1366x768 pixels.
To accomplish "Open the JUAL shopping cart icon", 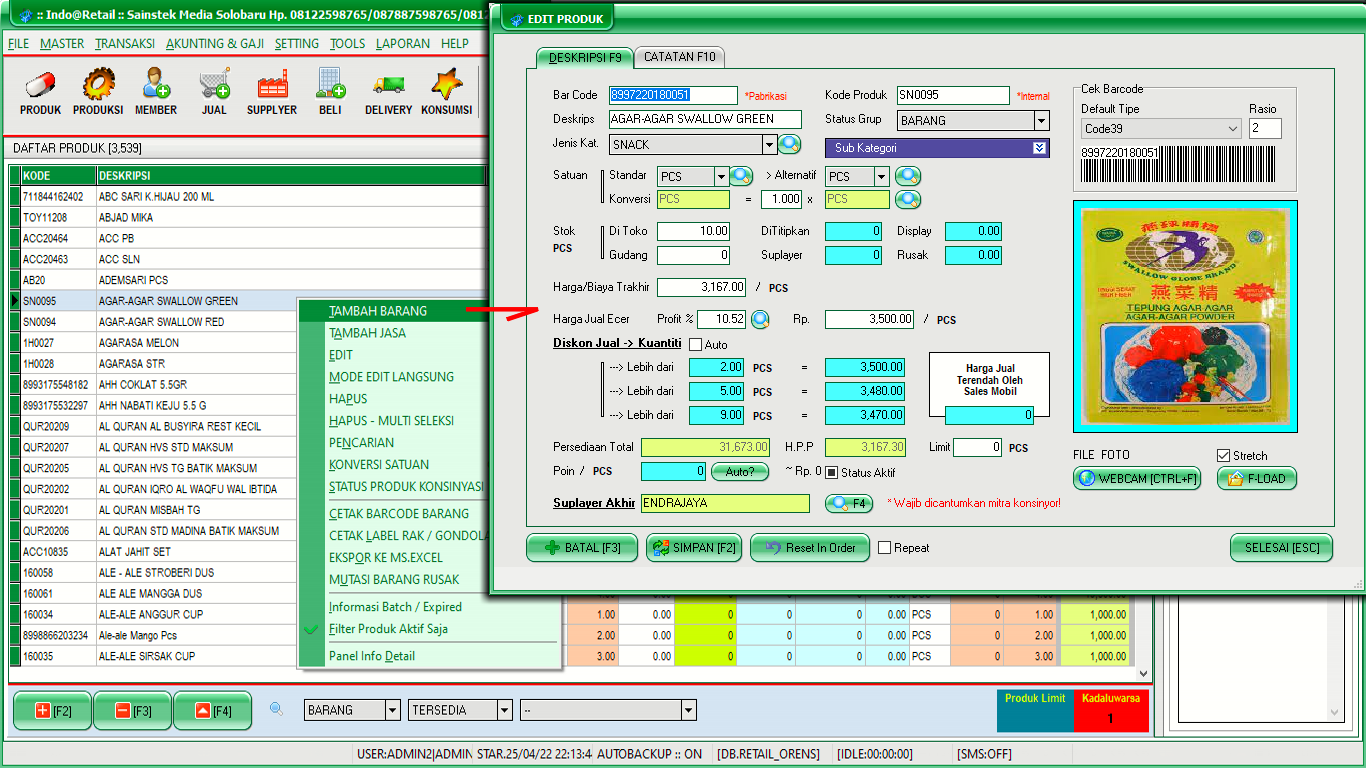I will pyautogui.click(x=214, y=91).
